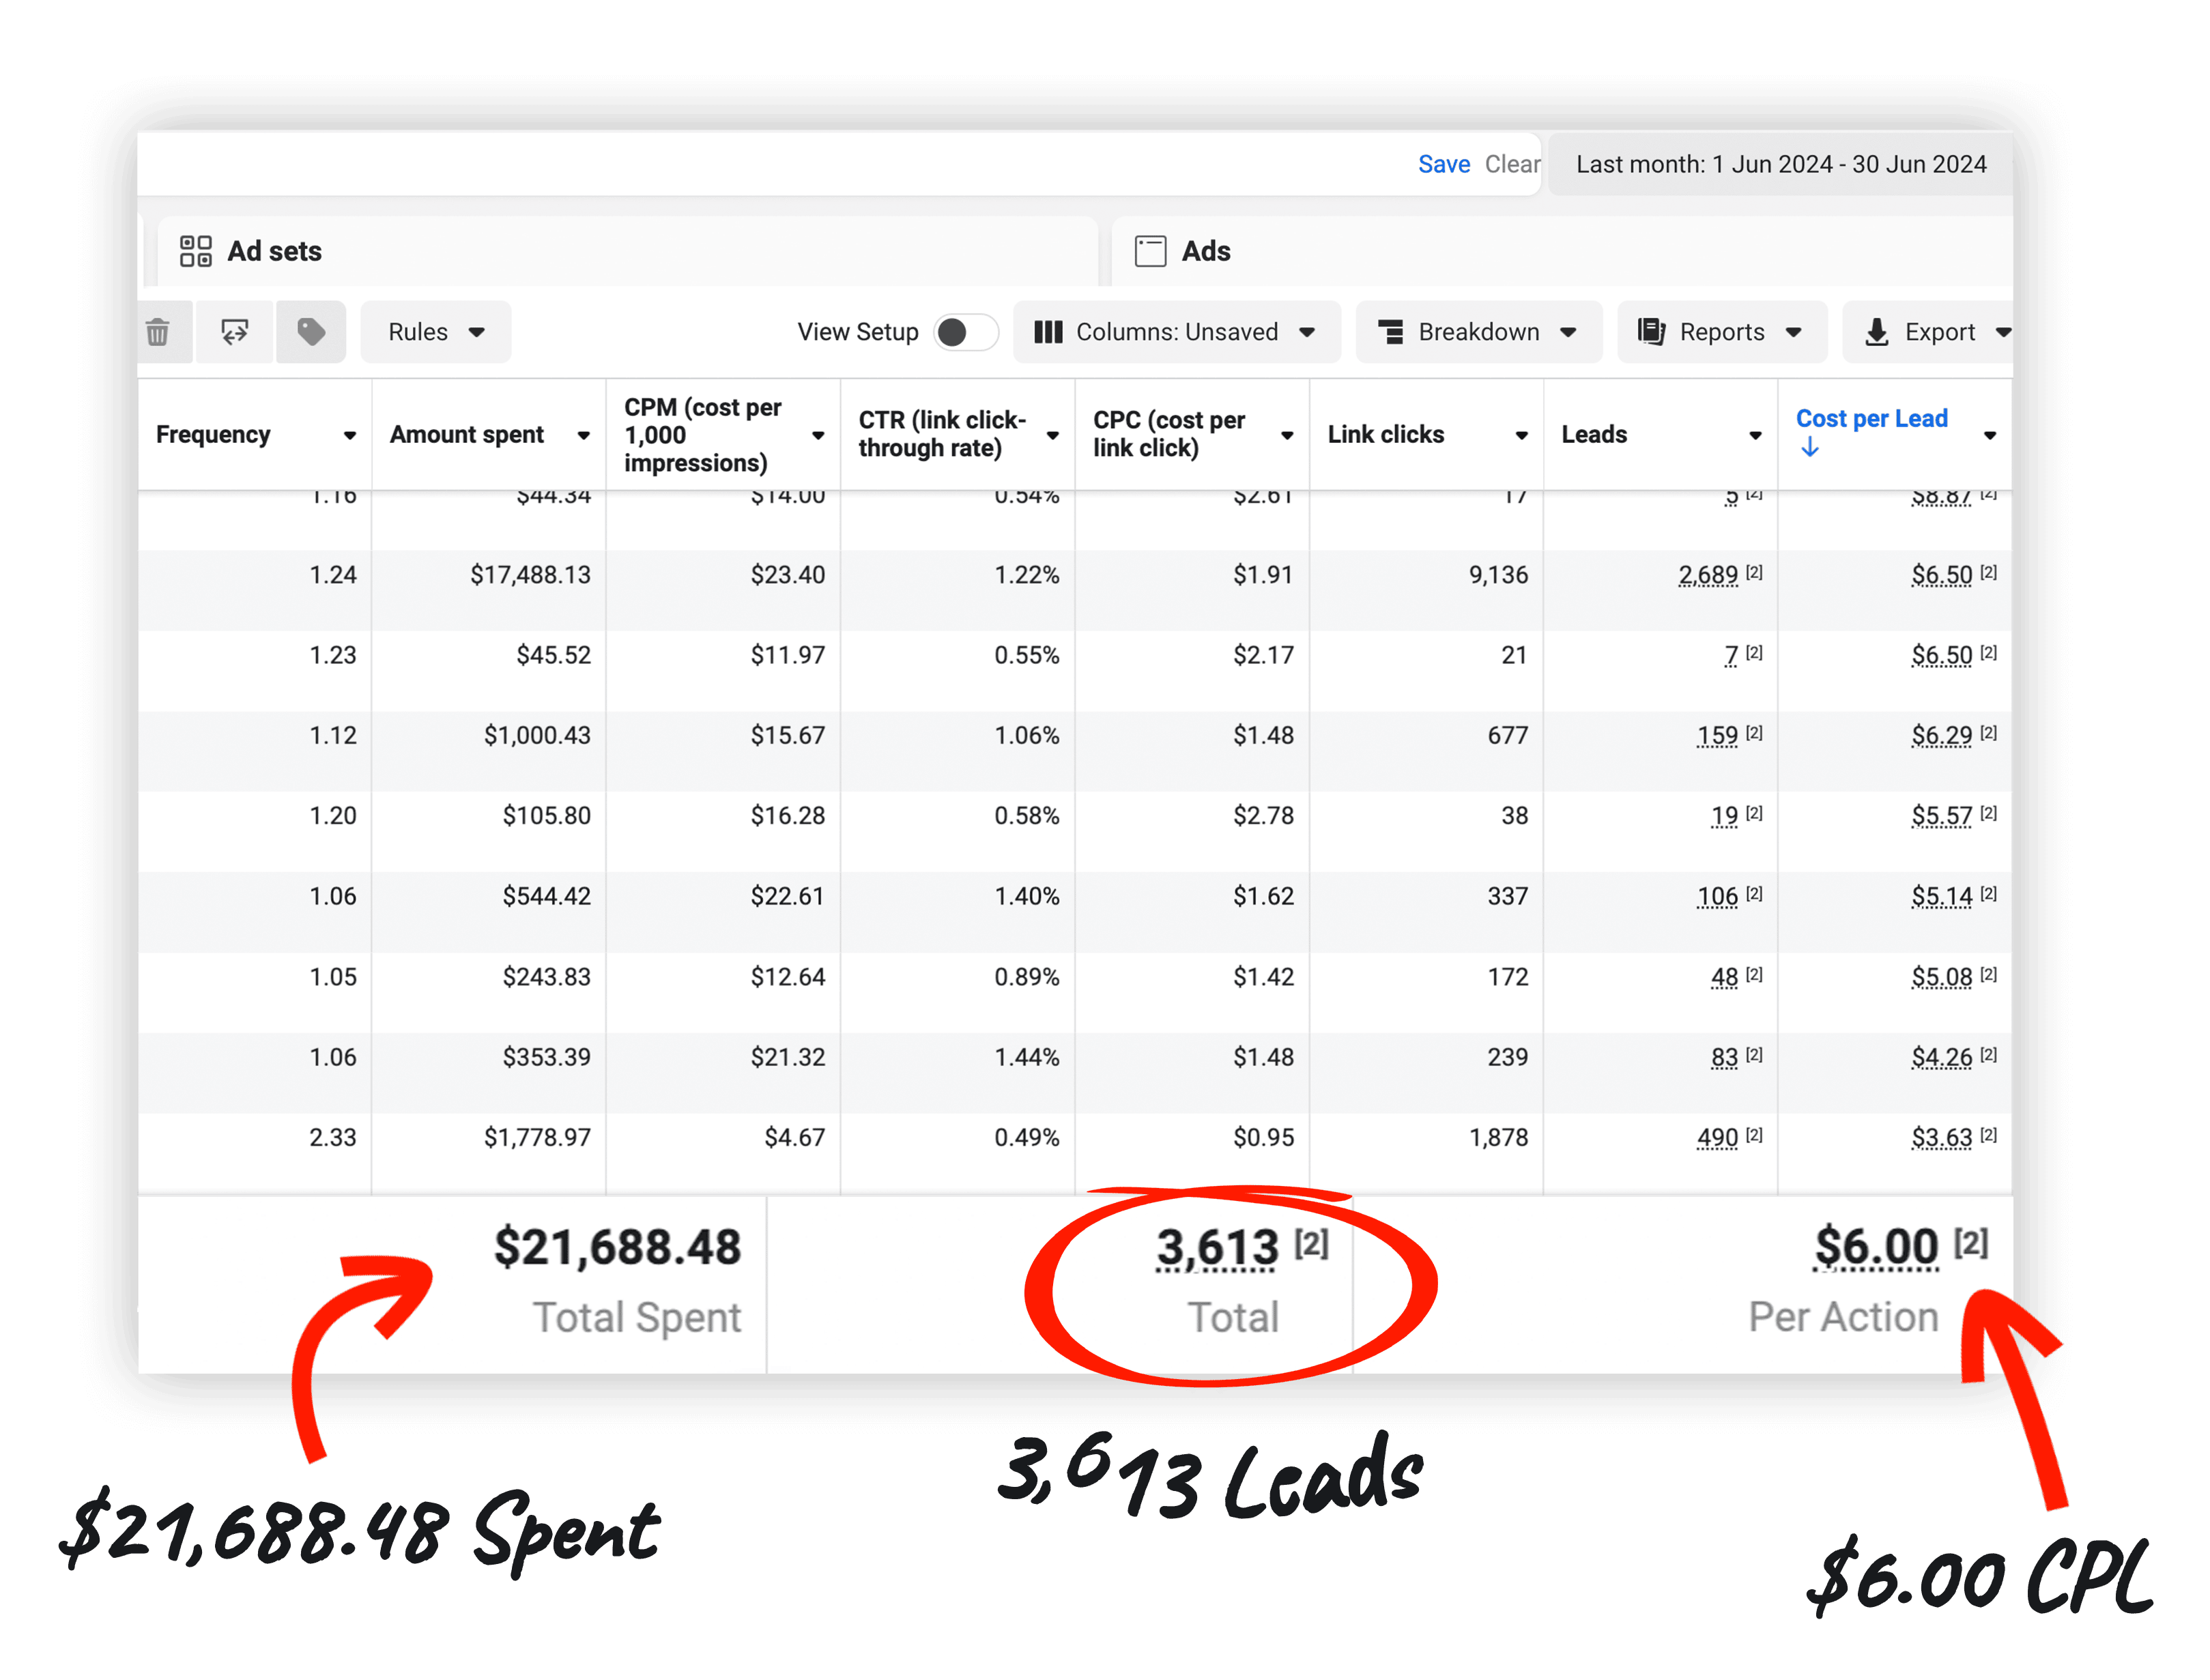2210x1680 pixels.
Task: Click the Reports document icon
Action: point(1651,332)
